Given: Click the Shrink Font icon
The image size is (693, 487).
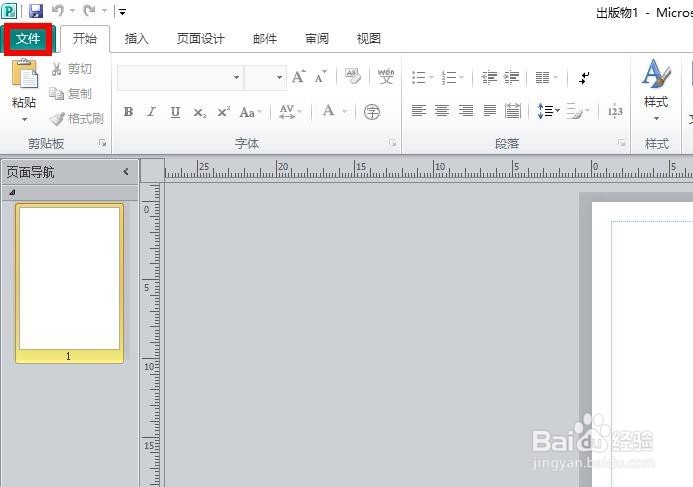Looking at the screenshot, I should [320, 77].
